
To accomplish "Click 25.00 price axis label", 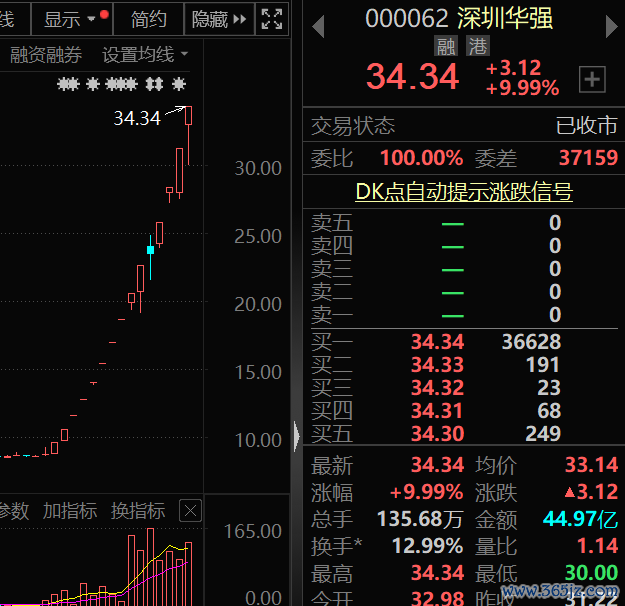I will [x=257, y=236].
